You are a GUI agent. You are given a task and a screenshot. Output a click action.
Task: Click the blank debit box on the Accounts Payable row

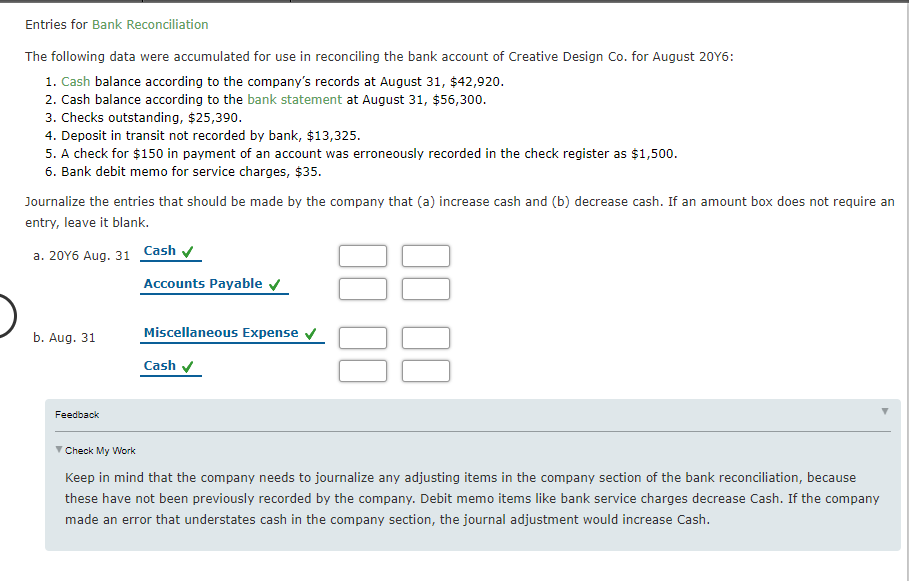(x=362, y=288)
